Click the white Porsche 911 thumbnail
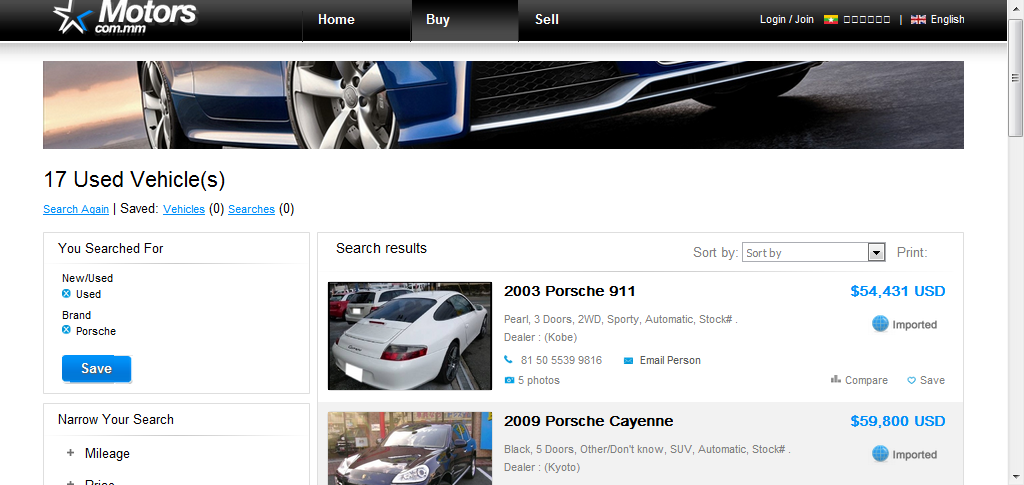 409,336
